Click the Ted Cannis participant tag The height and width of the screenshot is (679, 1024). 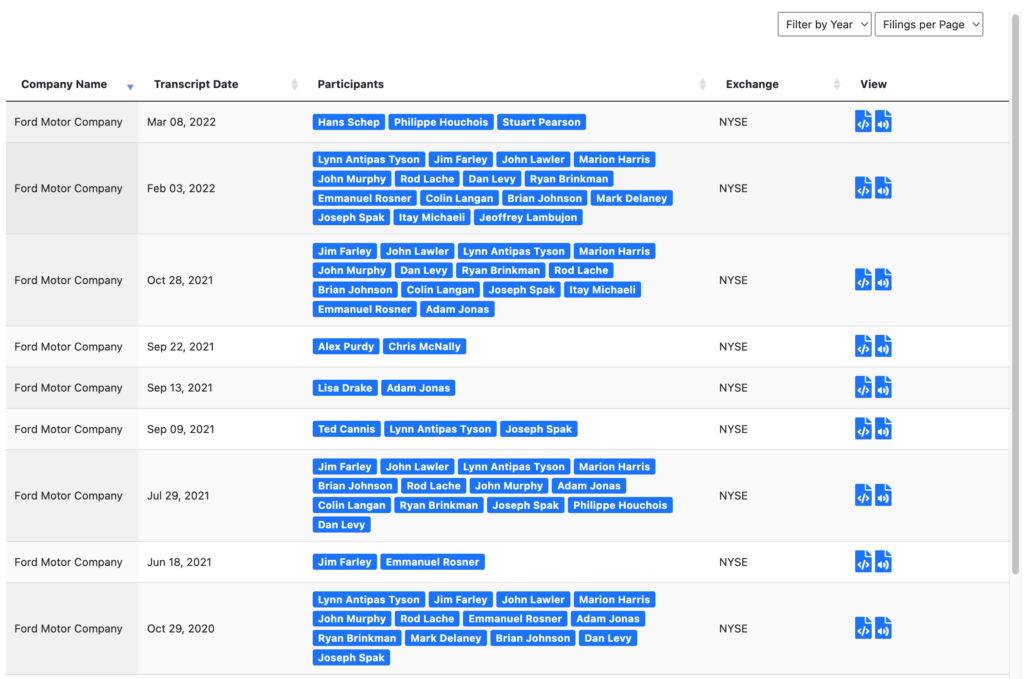[347, 429]
